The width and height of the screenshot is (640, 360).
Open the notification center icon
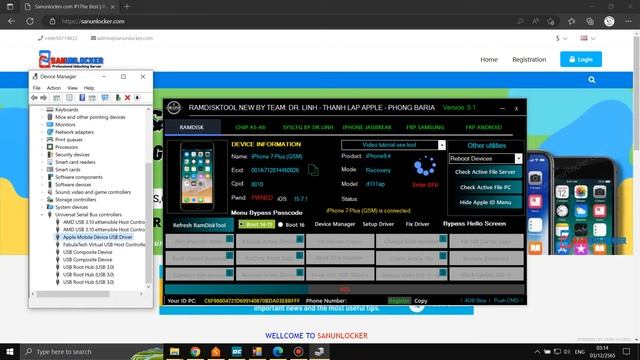[x=627, y=351]
